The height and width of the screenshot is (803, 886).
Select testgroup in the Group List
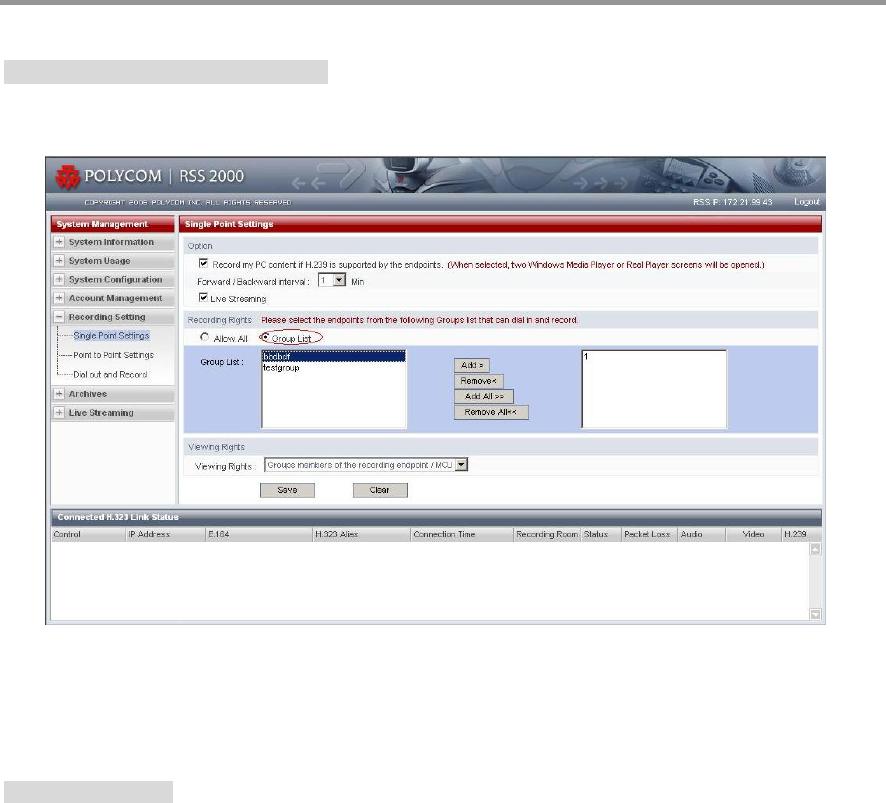(x=333, y=367)
